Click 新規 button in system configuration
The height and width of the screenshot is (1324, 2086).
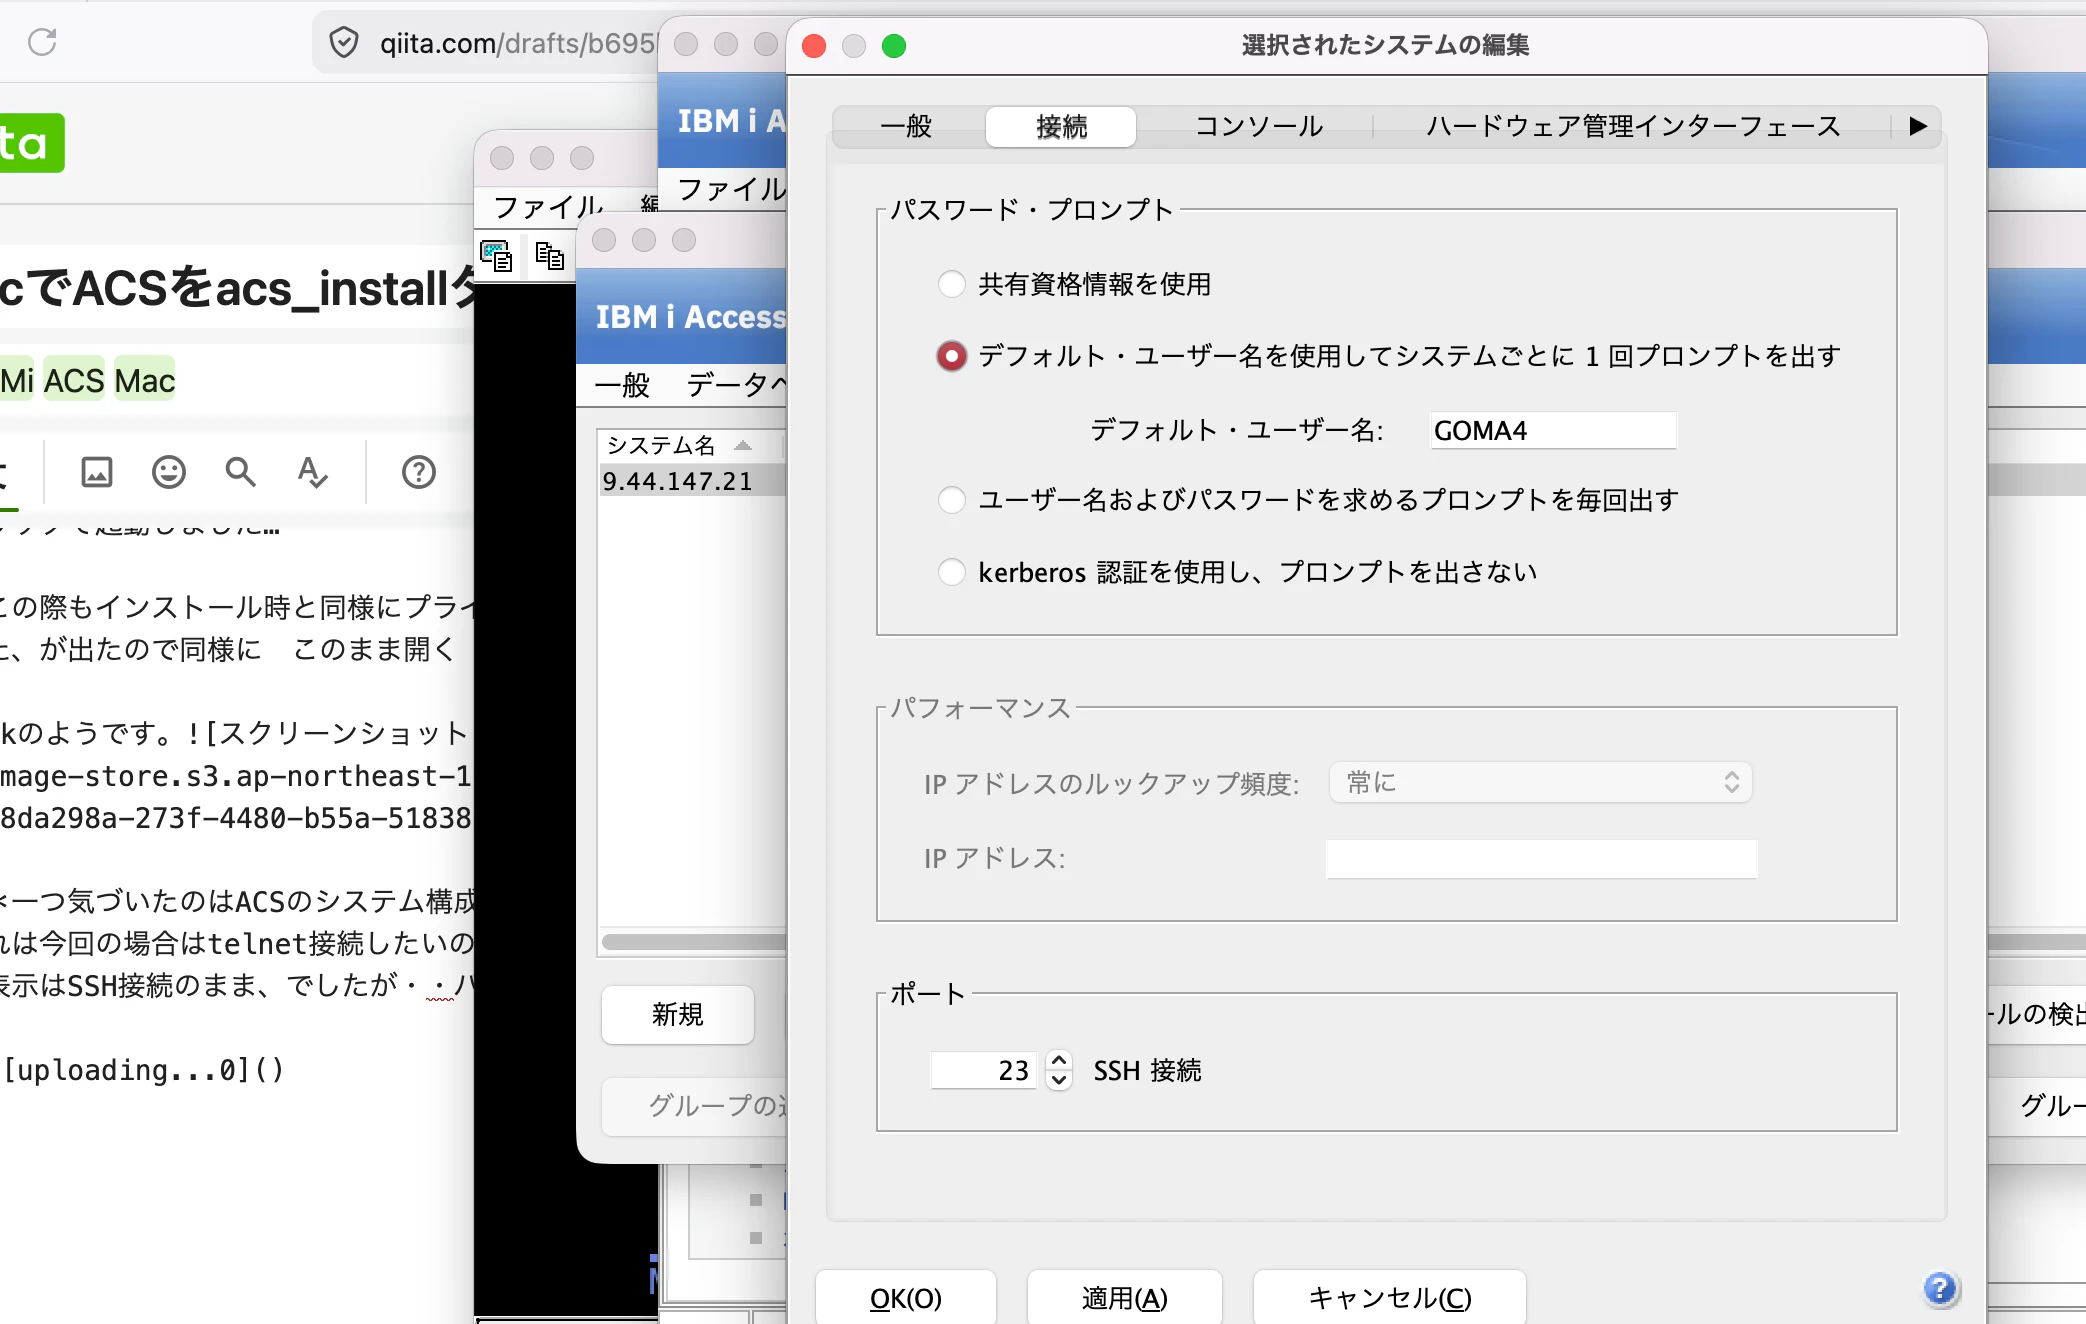tap(678, 1015)
